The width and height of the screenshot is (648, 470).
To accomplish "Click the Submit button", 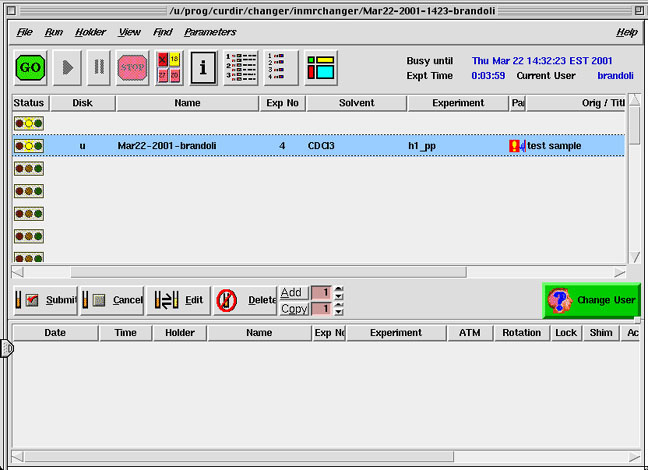I will click(x=45, y=300).
